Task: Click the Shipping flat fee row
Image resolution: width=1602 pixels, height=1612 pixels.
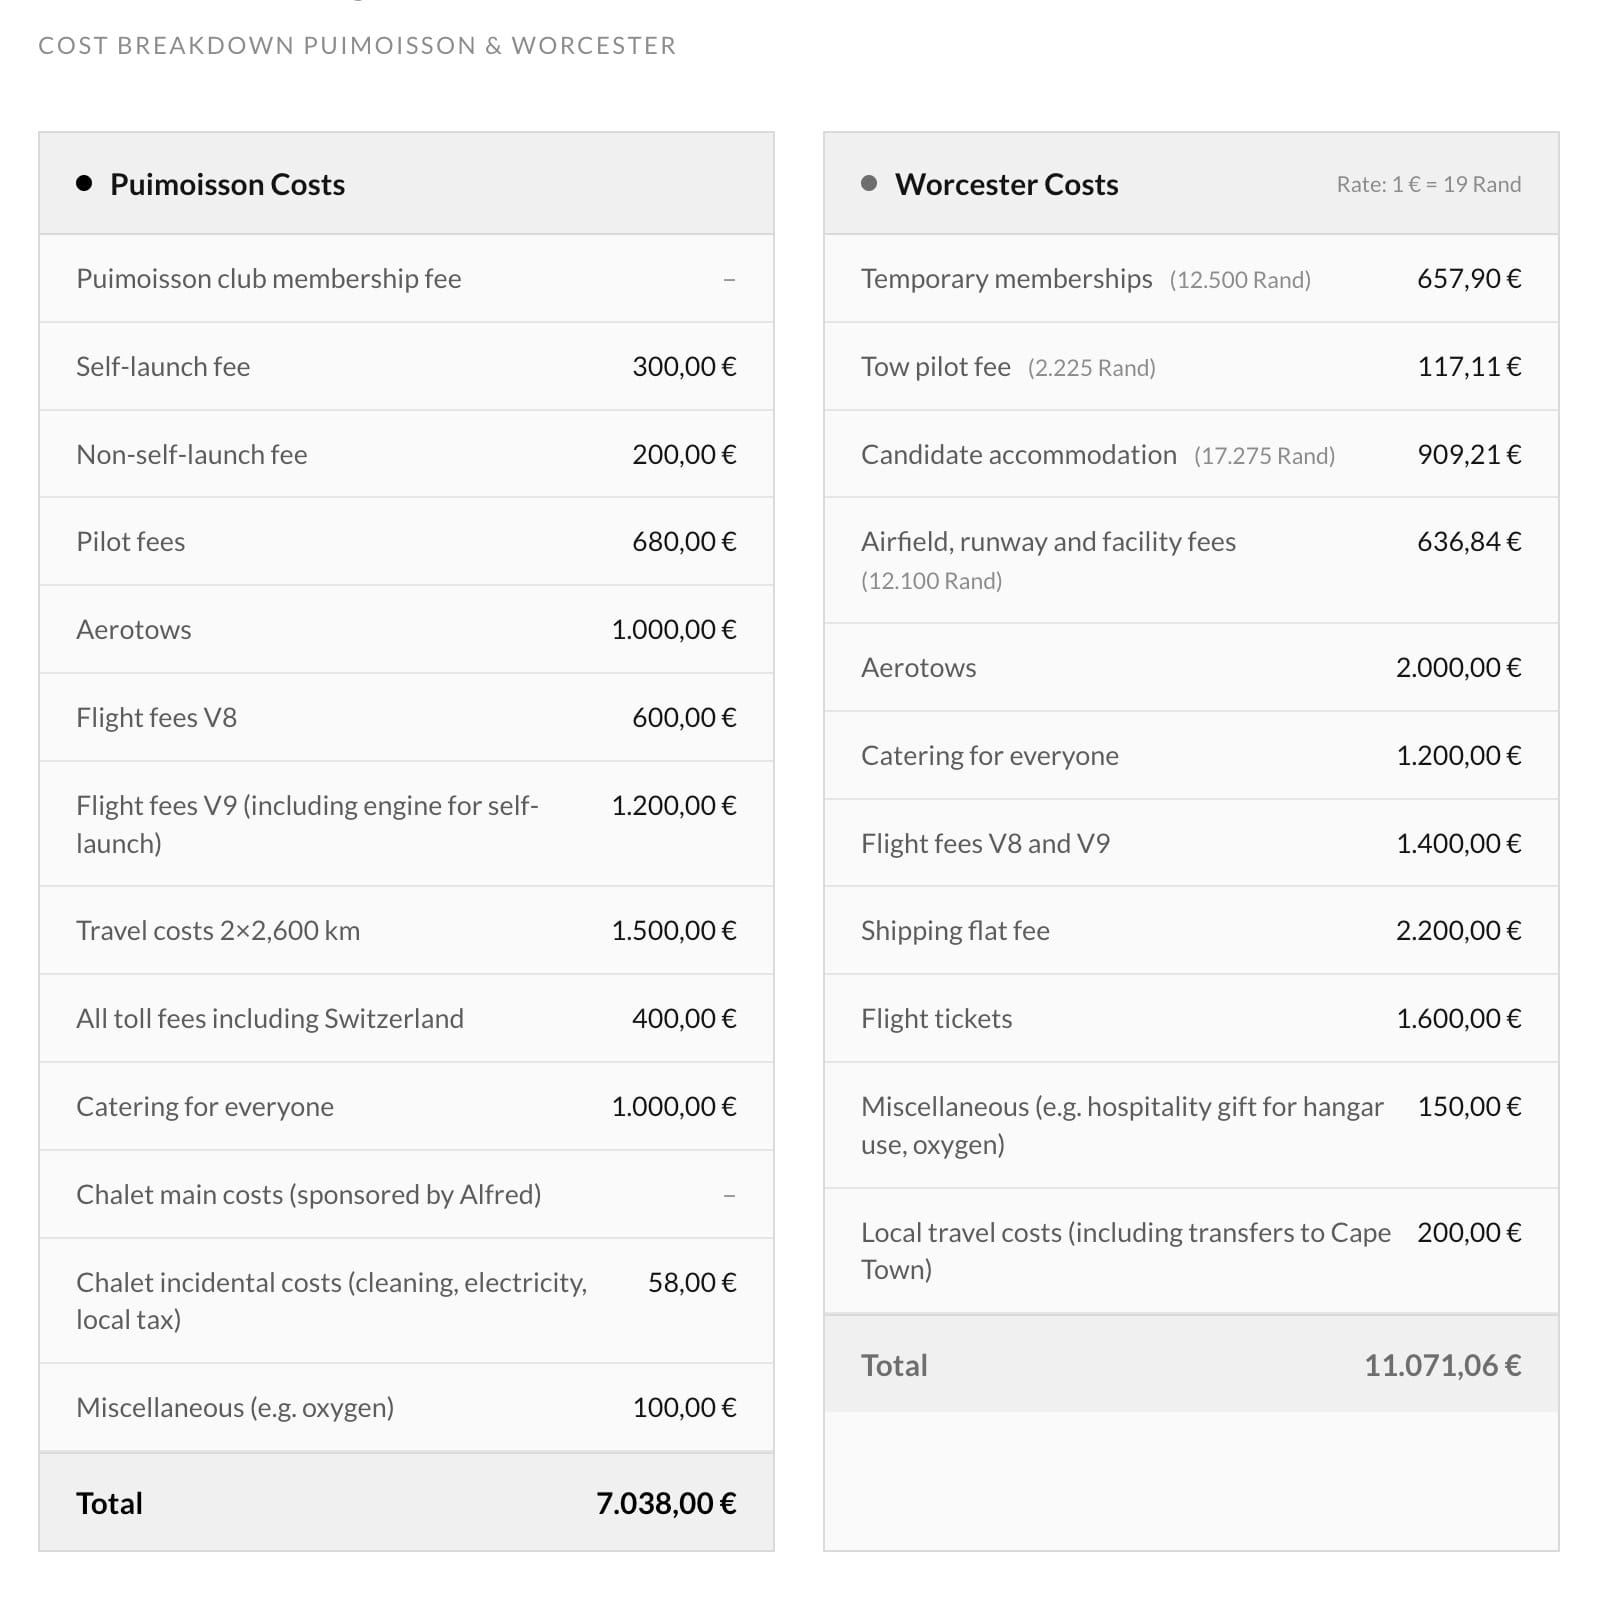Action: (1191, 930)
